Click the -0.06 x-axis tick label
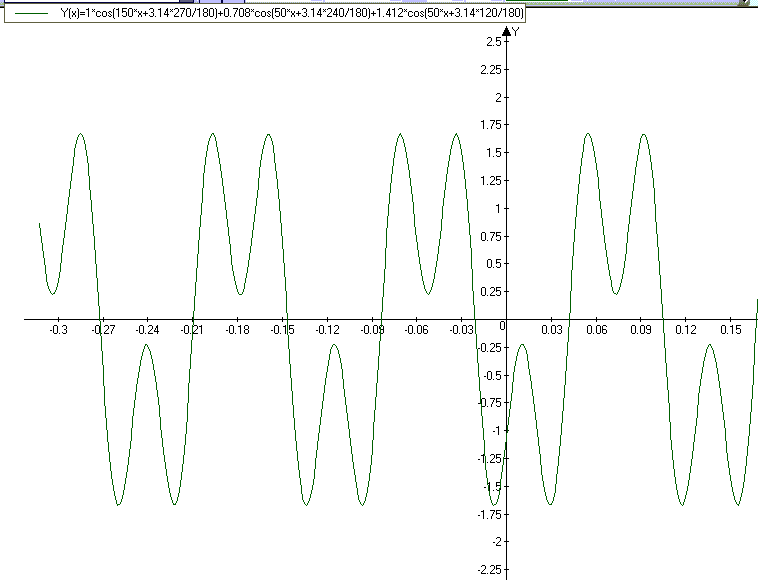Viewport: 758px width, 580px height. tap(417, 330)
